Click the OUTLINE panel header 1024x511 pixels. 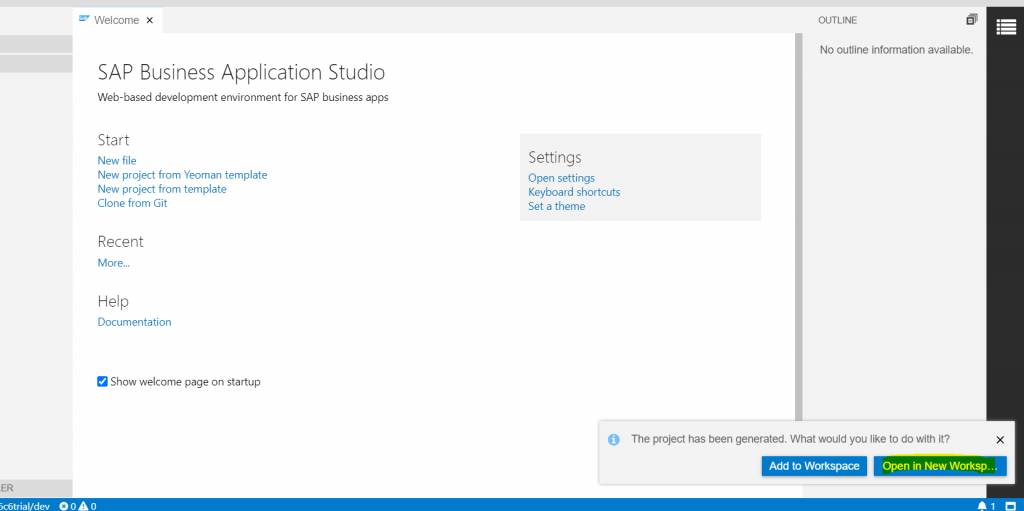click(837, 20)
